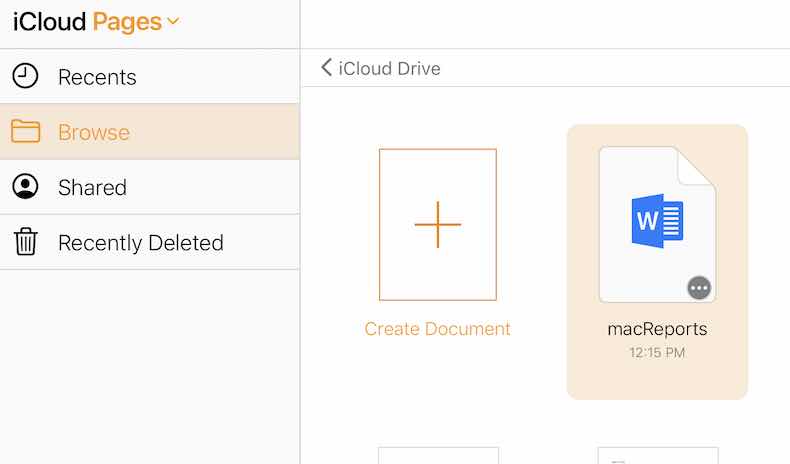Click the 12:15 PM timestamp
The height and width of the screenshot is (464, 790).
[x=657, y=352]
